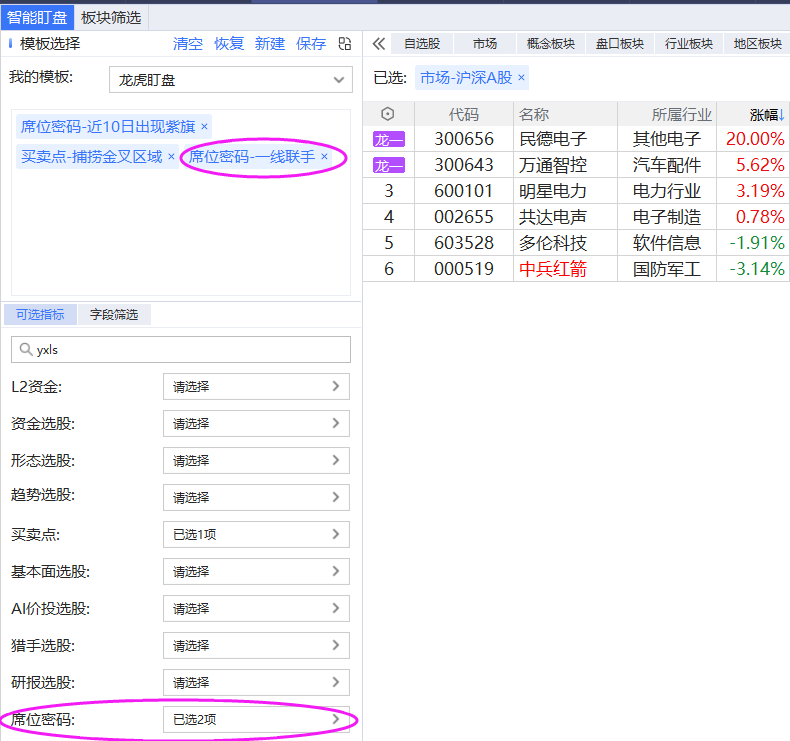The height and width of the screenshot is (741, 790).
Task: Click the 席位密码-一线联手 tag text
Action: click(252, 157)
